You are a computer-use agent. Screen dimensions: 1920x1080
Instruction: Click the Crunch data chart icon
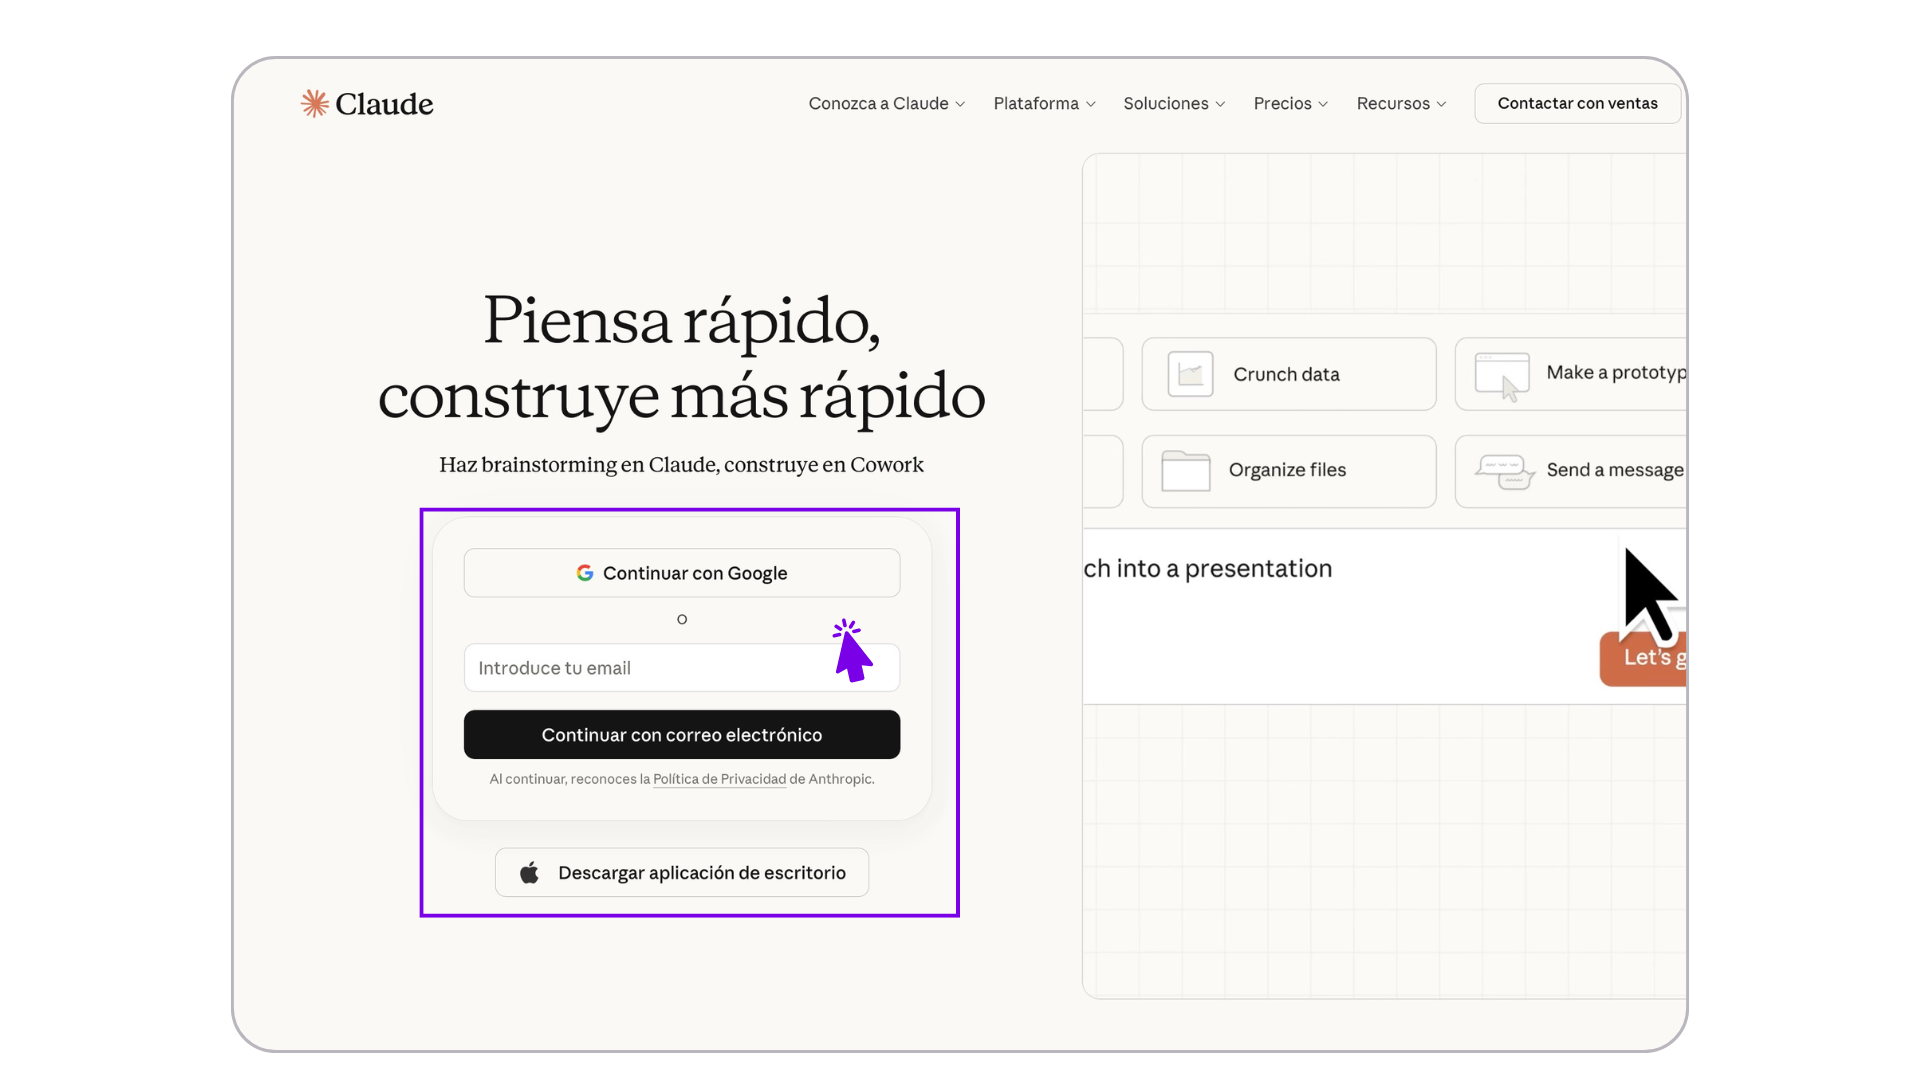click(1190, 374)
